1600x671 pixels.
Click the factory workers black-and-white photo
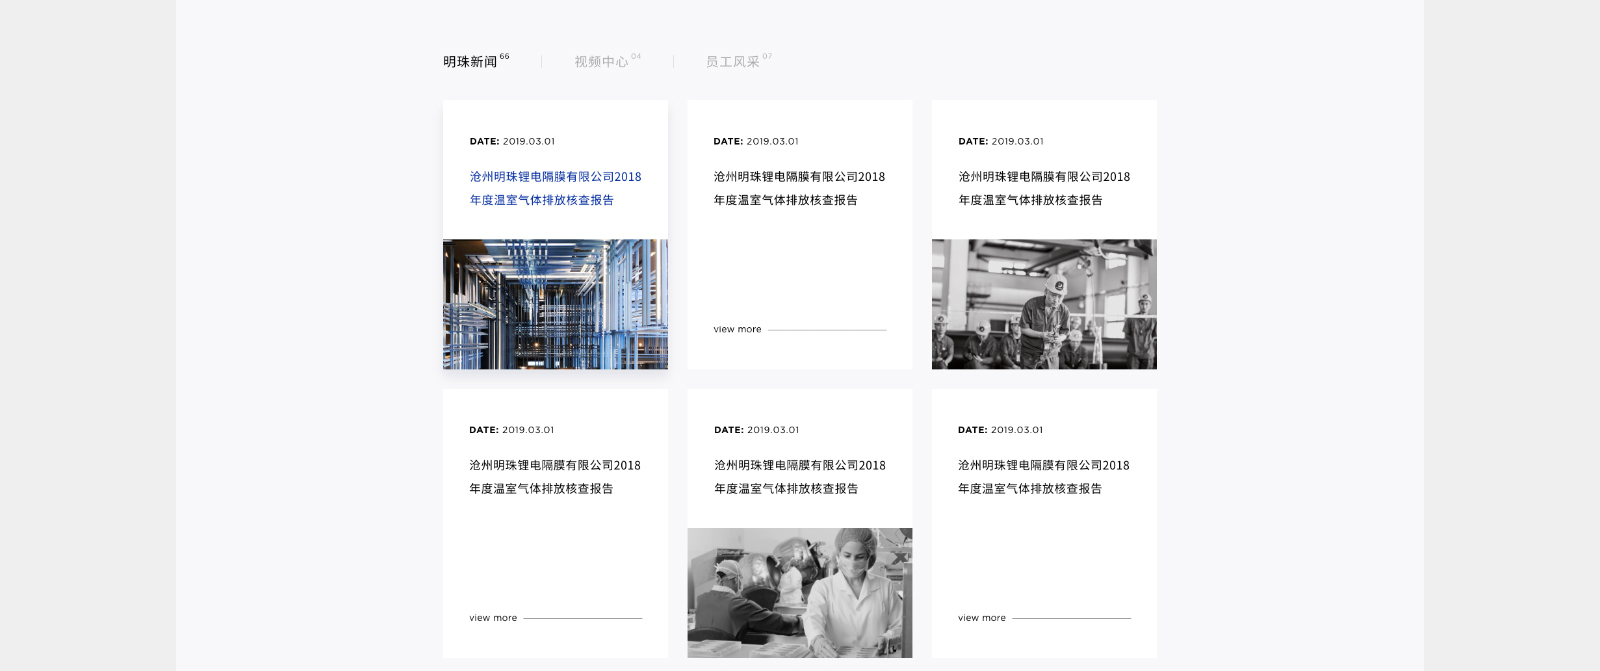(x=1044, y=304)
